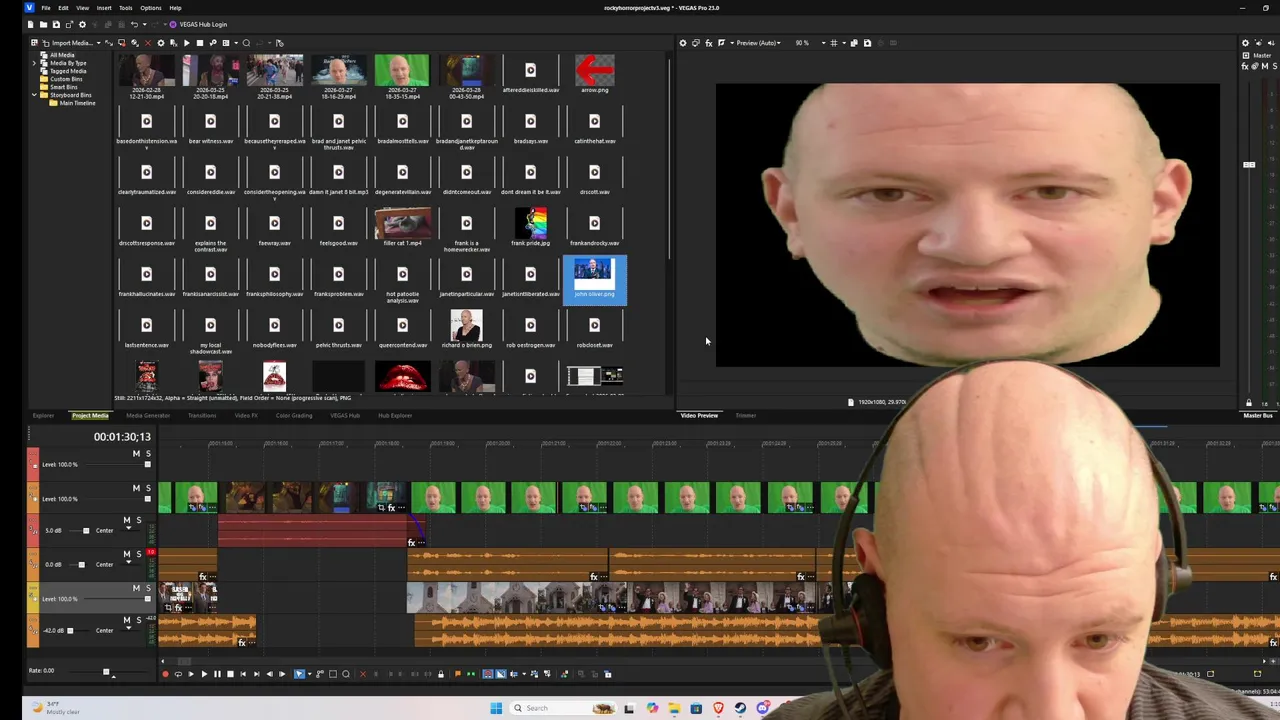
Task: Click Copy snapshot to clipboard icon
Action: pyautogui.click(x=854, y=43)
